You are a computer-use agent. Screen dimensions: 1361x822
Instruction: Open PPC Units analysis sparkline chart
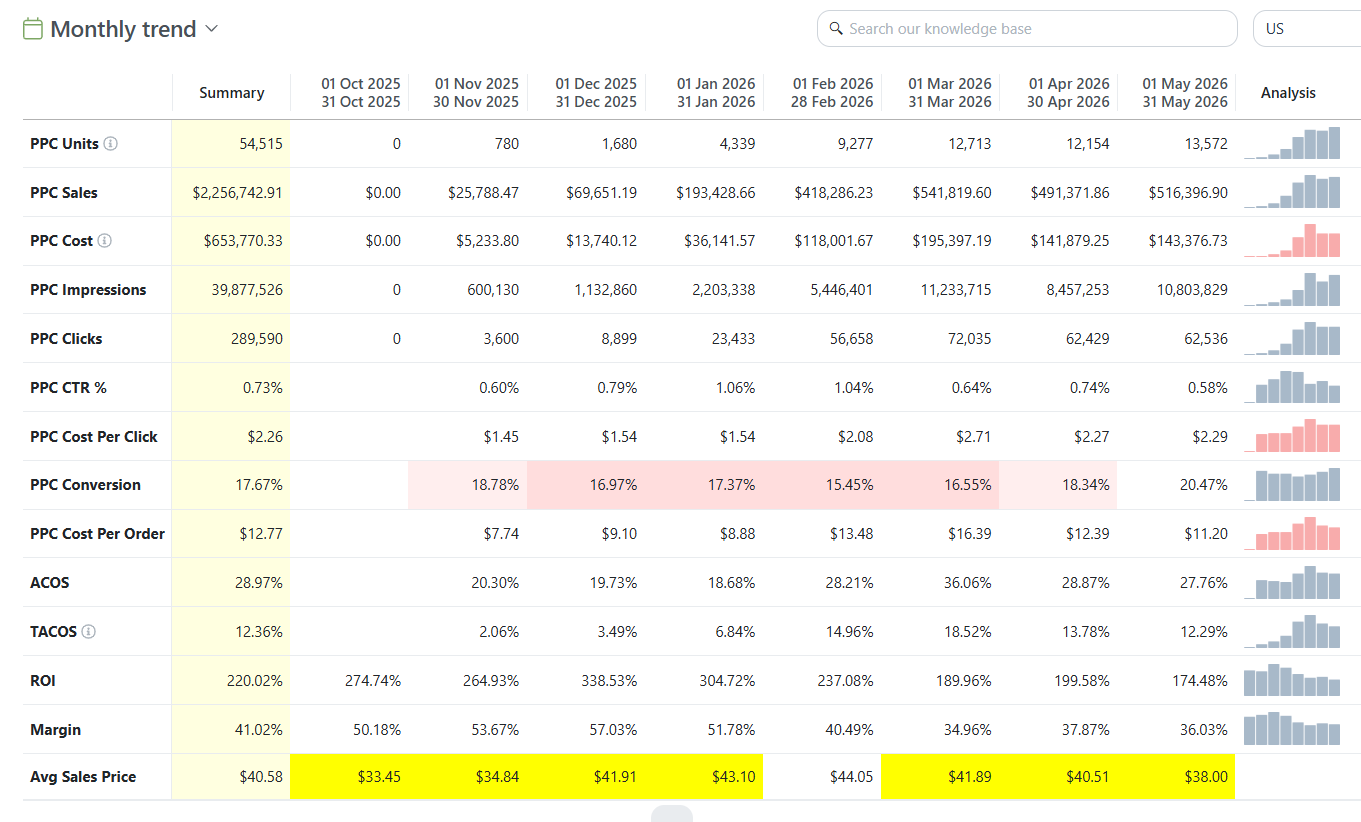(x=1292, y=144)
